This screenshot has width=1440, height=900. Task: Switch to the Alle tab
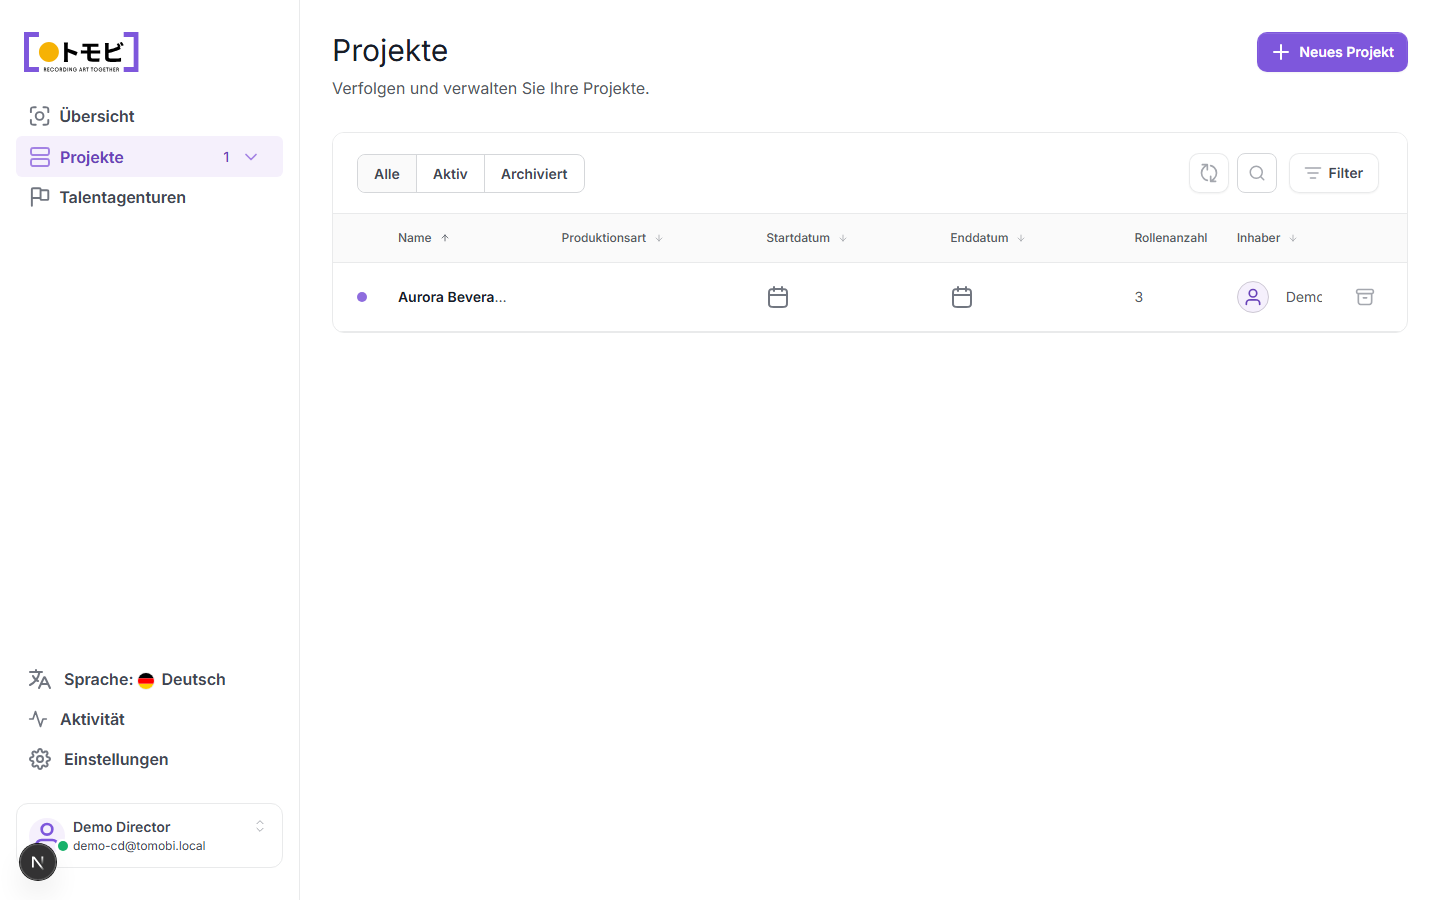[387, 174]
